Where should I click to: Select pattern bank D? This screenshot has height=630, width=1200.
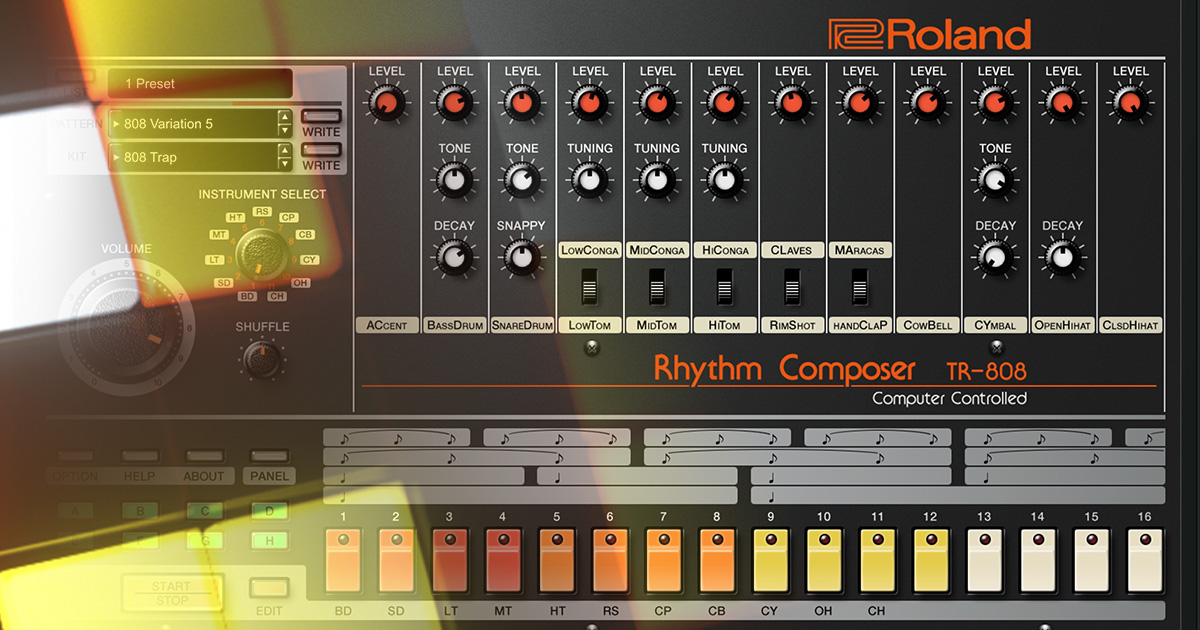click(x=268, y=511)
